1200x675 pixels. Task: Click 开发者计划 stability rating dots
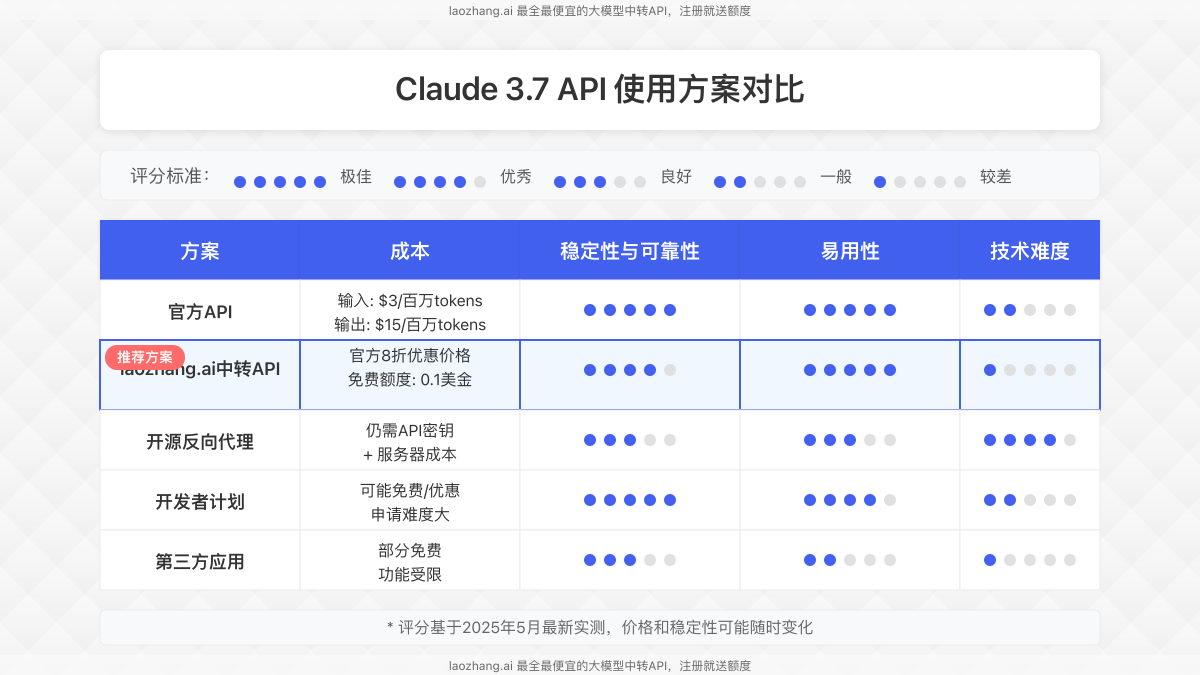click(630, 500)
